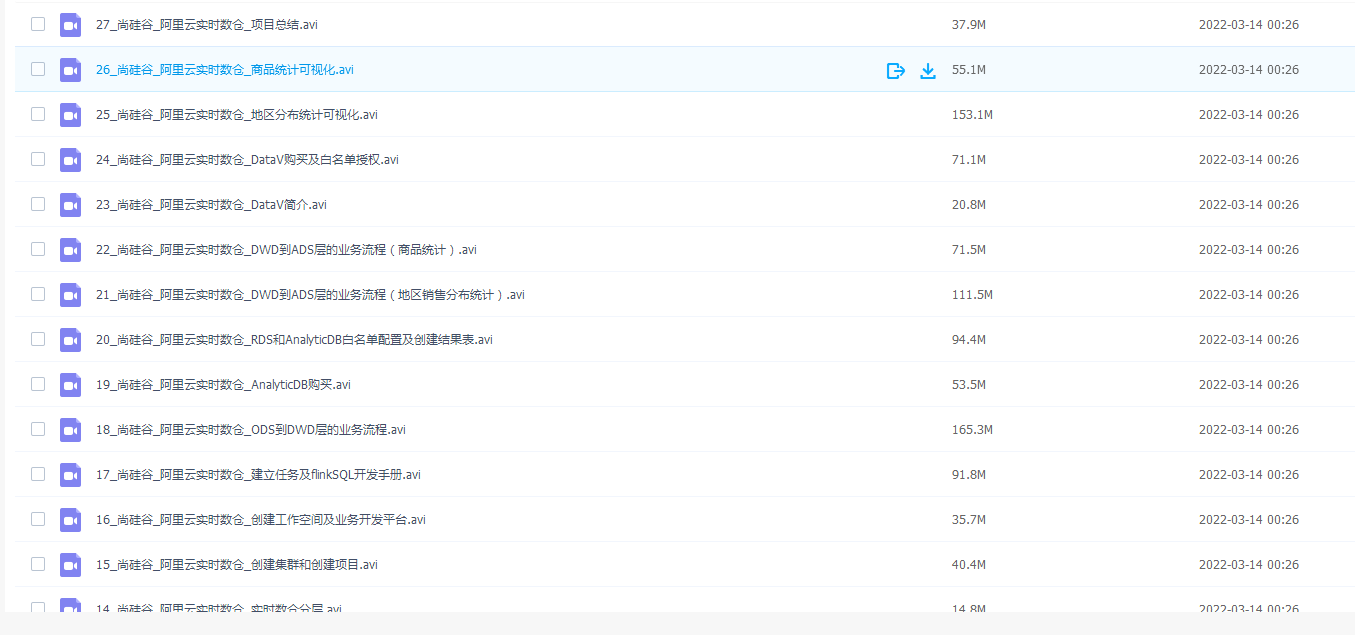Check the box for 26_商品统计可视化.avi
1355x635 pixels.
coord(38,69)
